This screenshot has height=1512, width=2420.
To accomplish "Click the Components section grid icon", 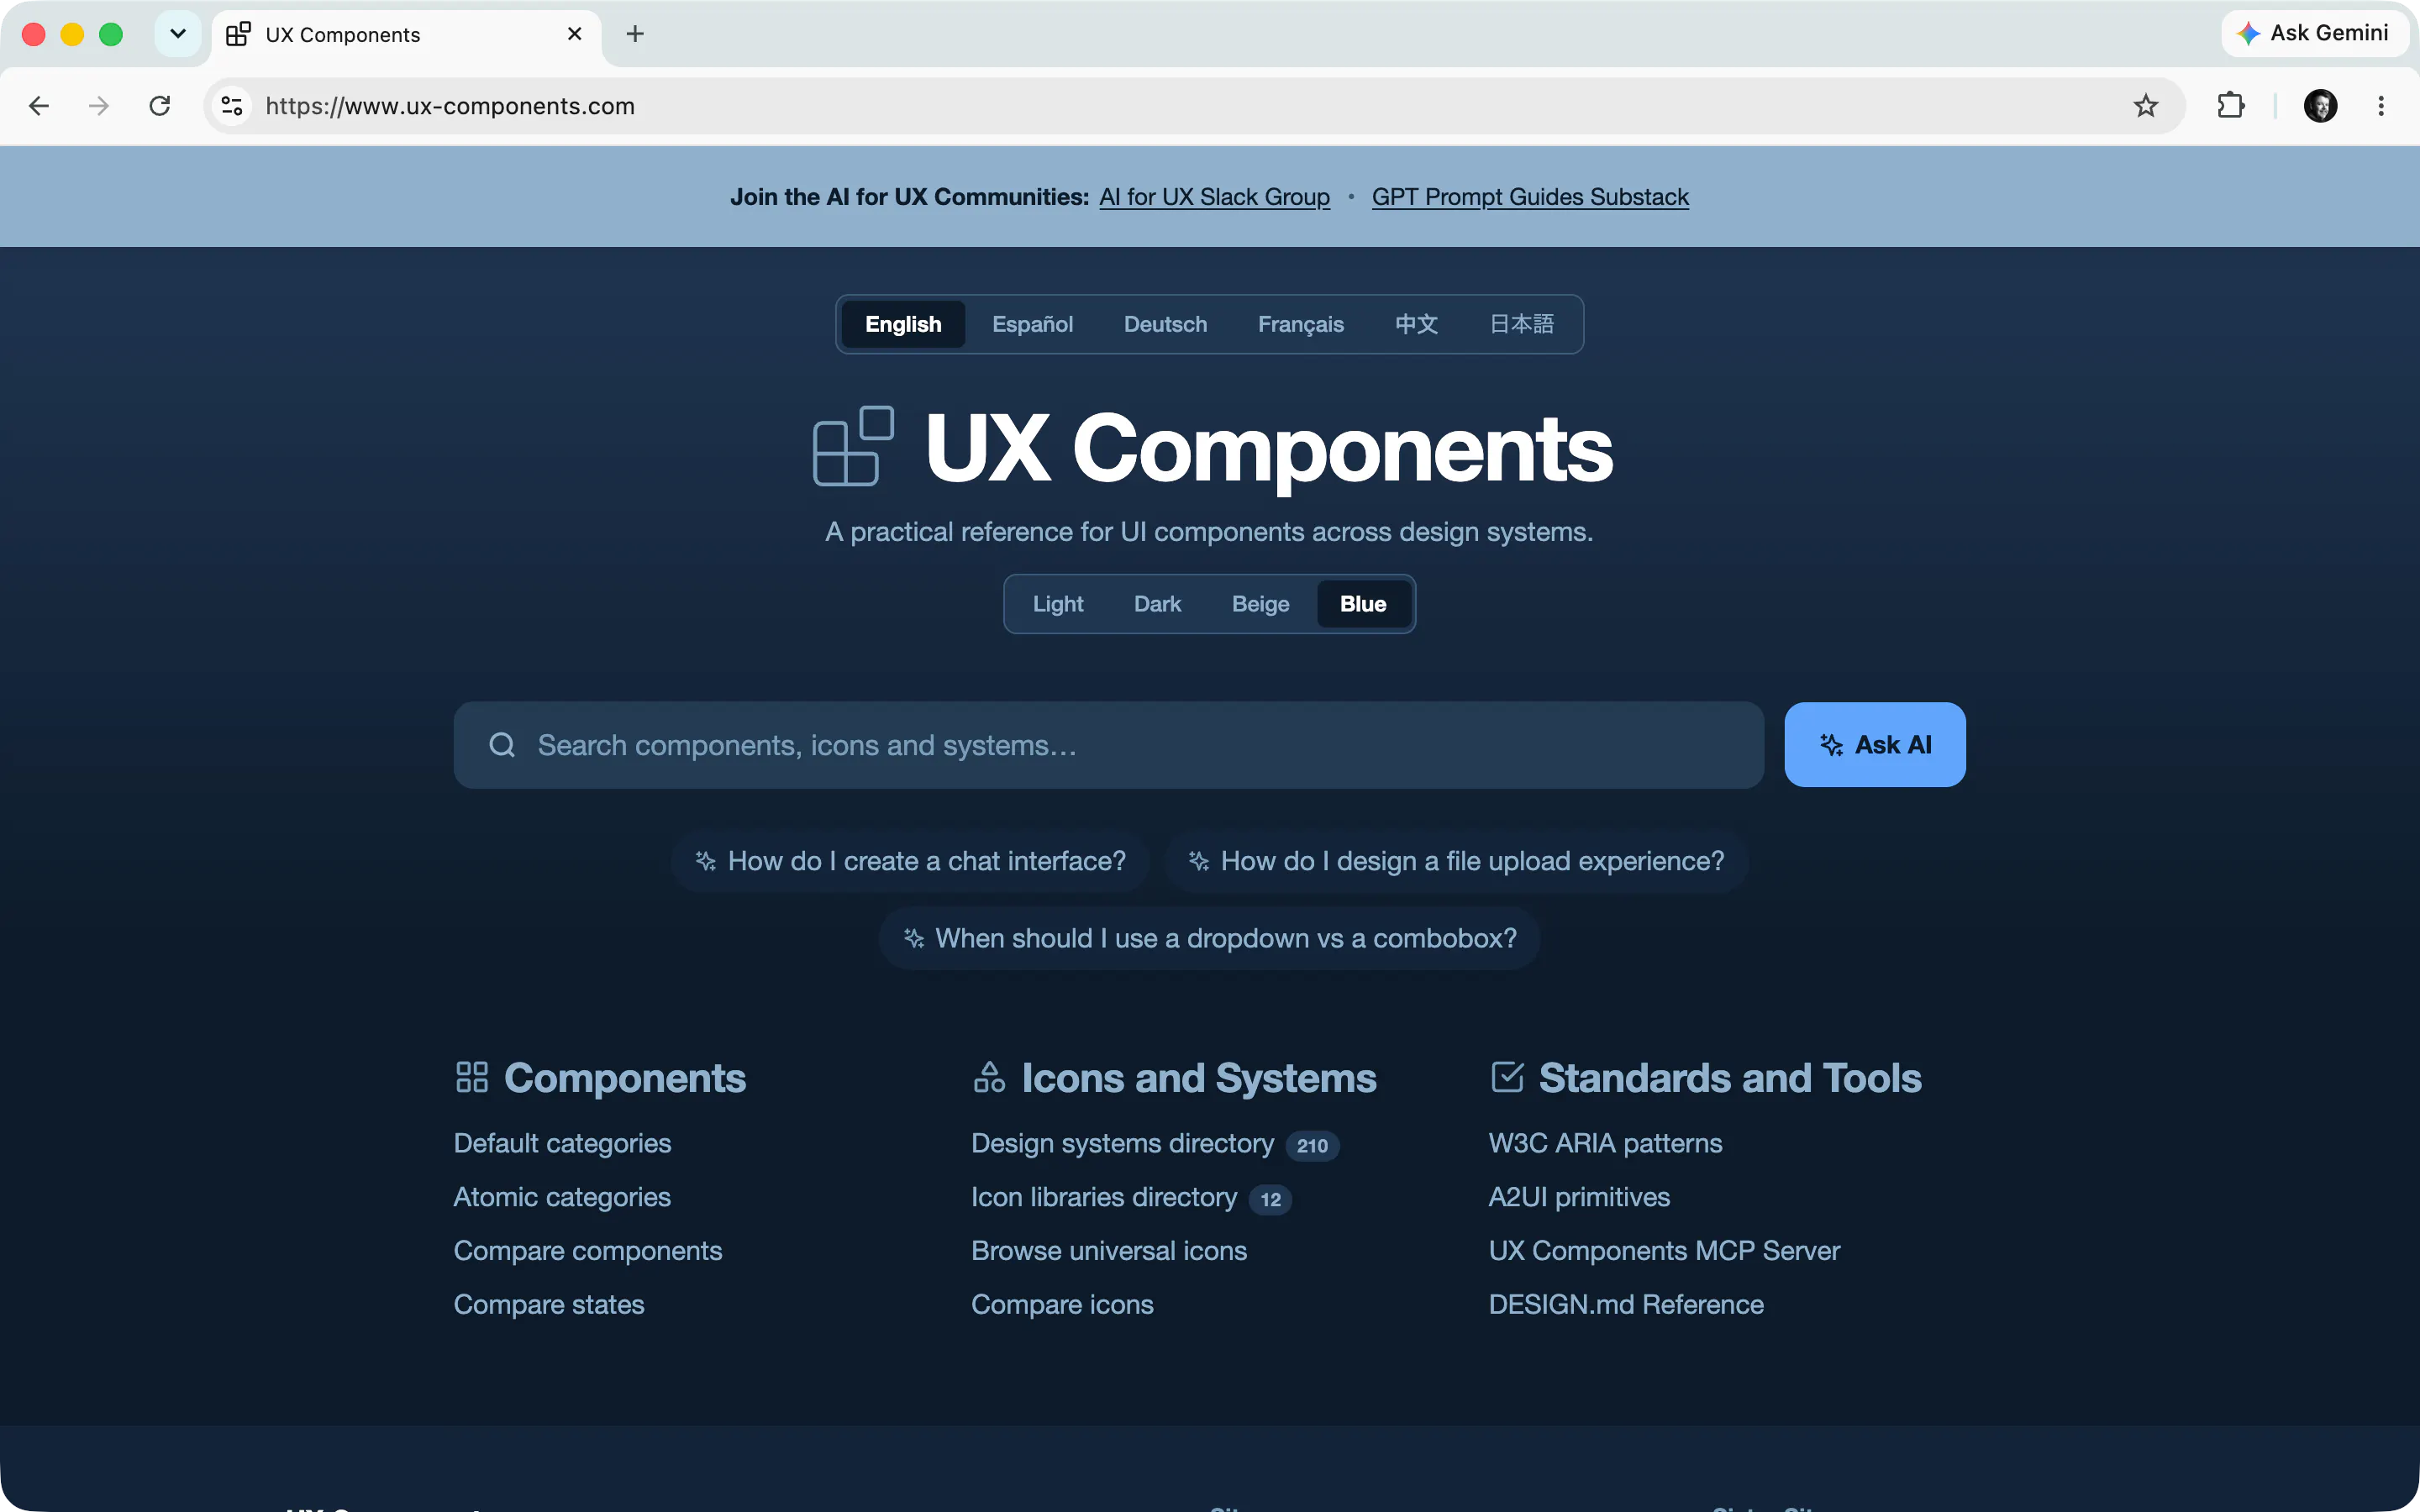I will click(472, 1077).
